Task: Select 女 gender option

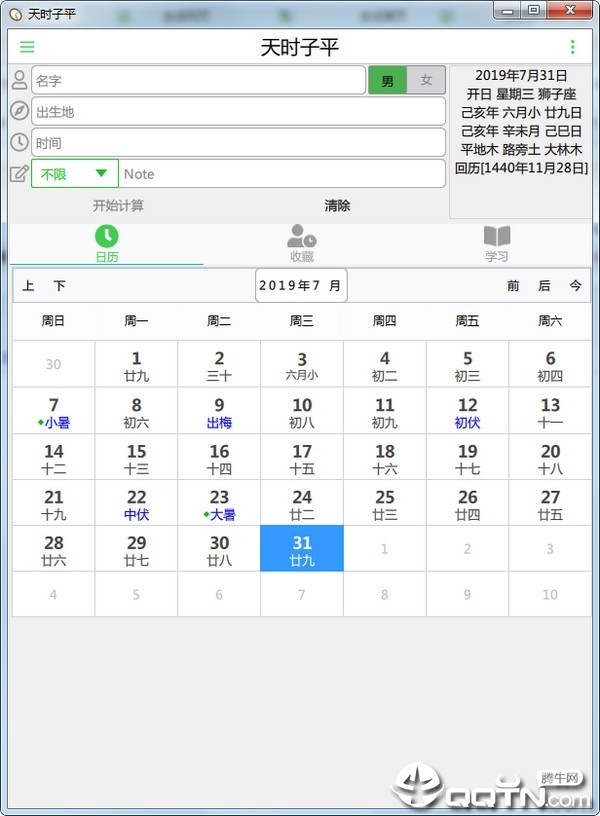Action: [426, 80]
